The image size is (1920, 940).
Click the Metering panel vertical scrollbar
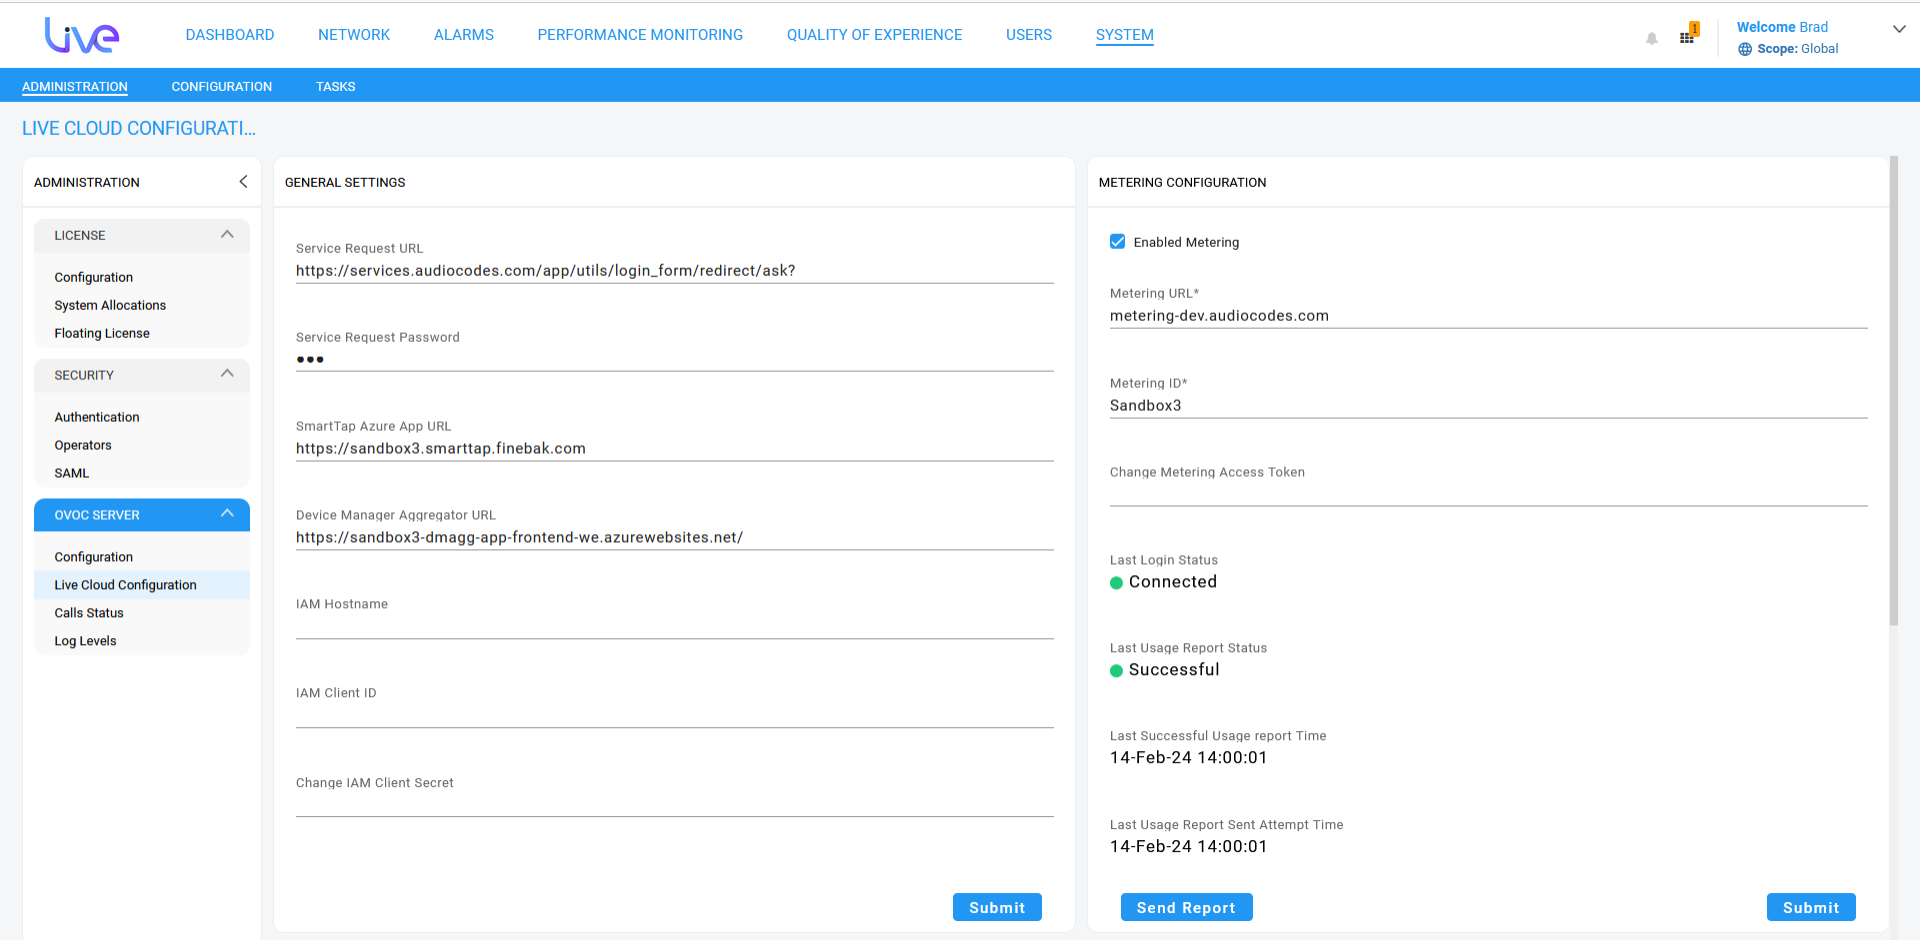point(1893,390)
